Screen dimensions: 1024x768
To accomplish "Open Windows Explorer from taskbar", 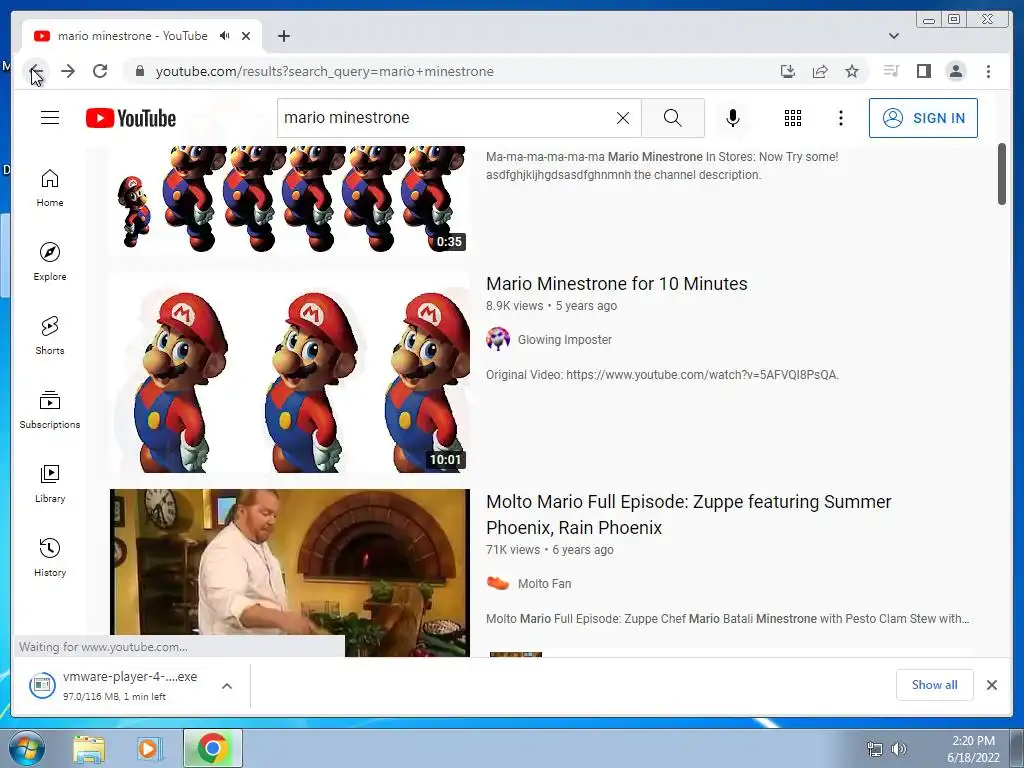I will [x=89, y=748].
